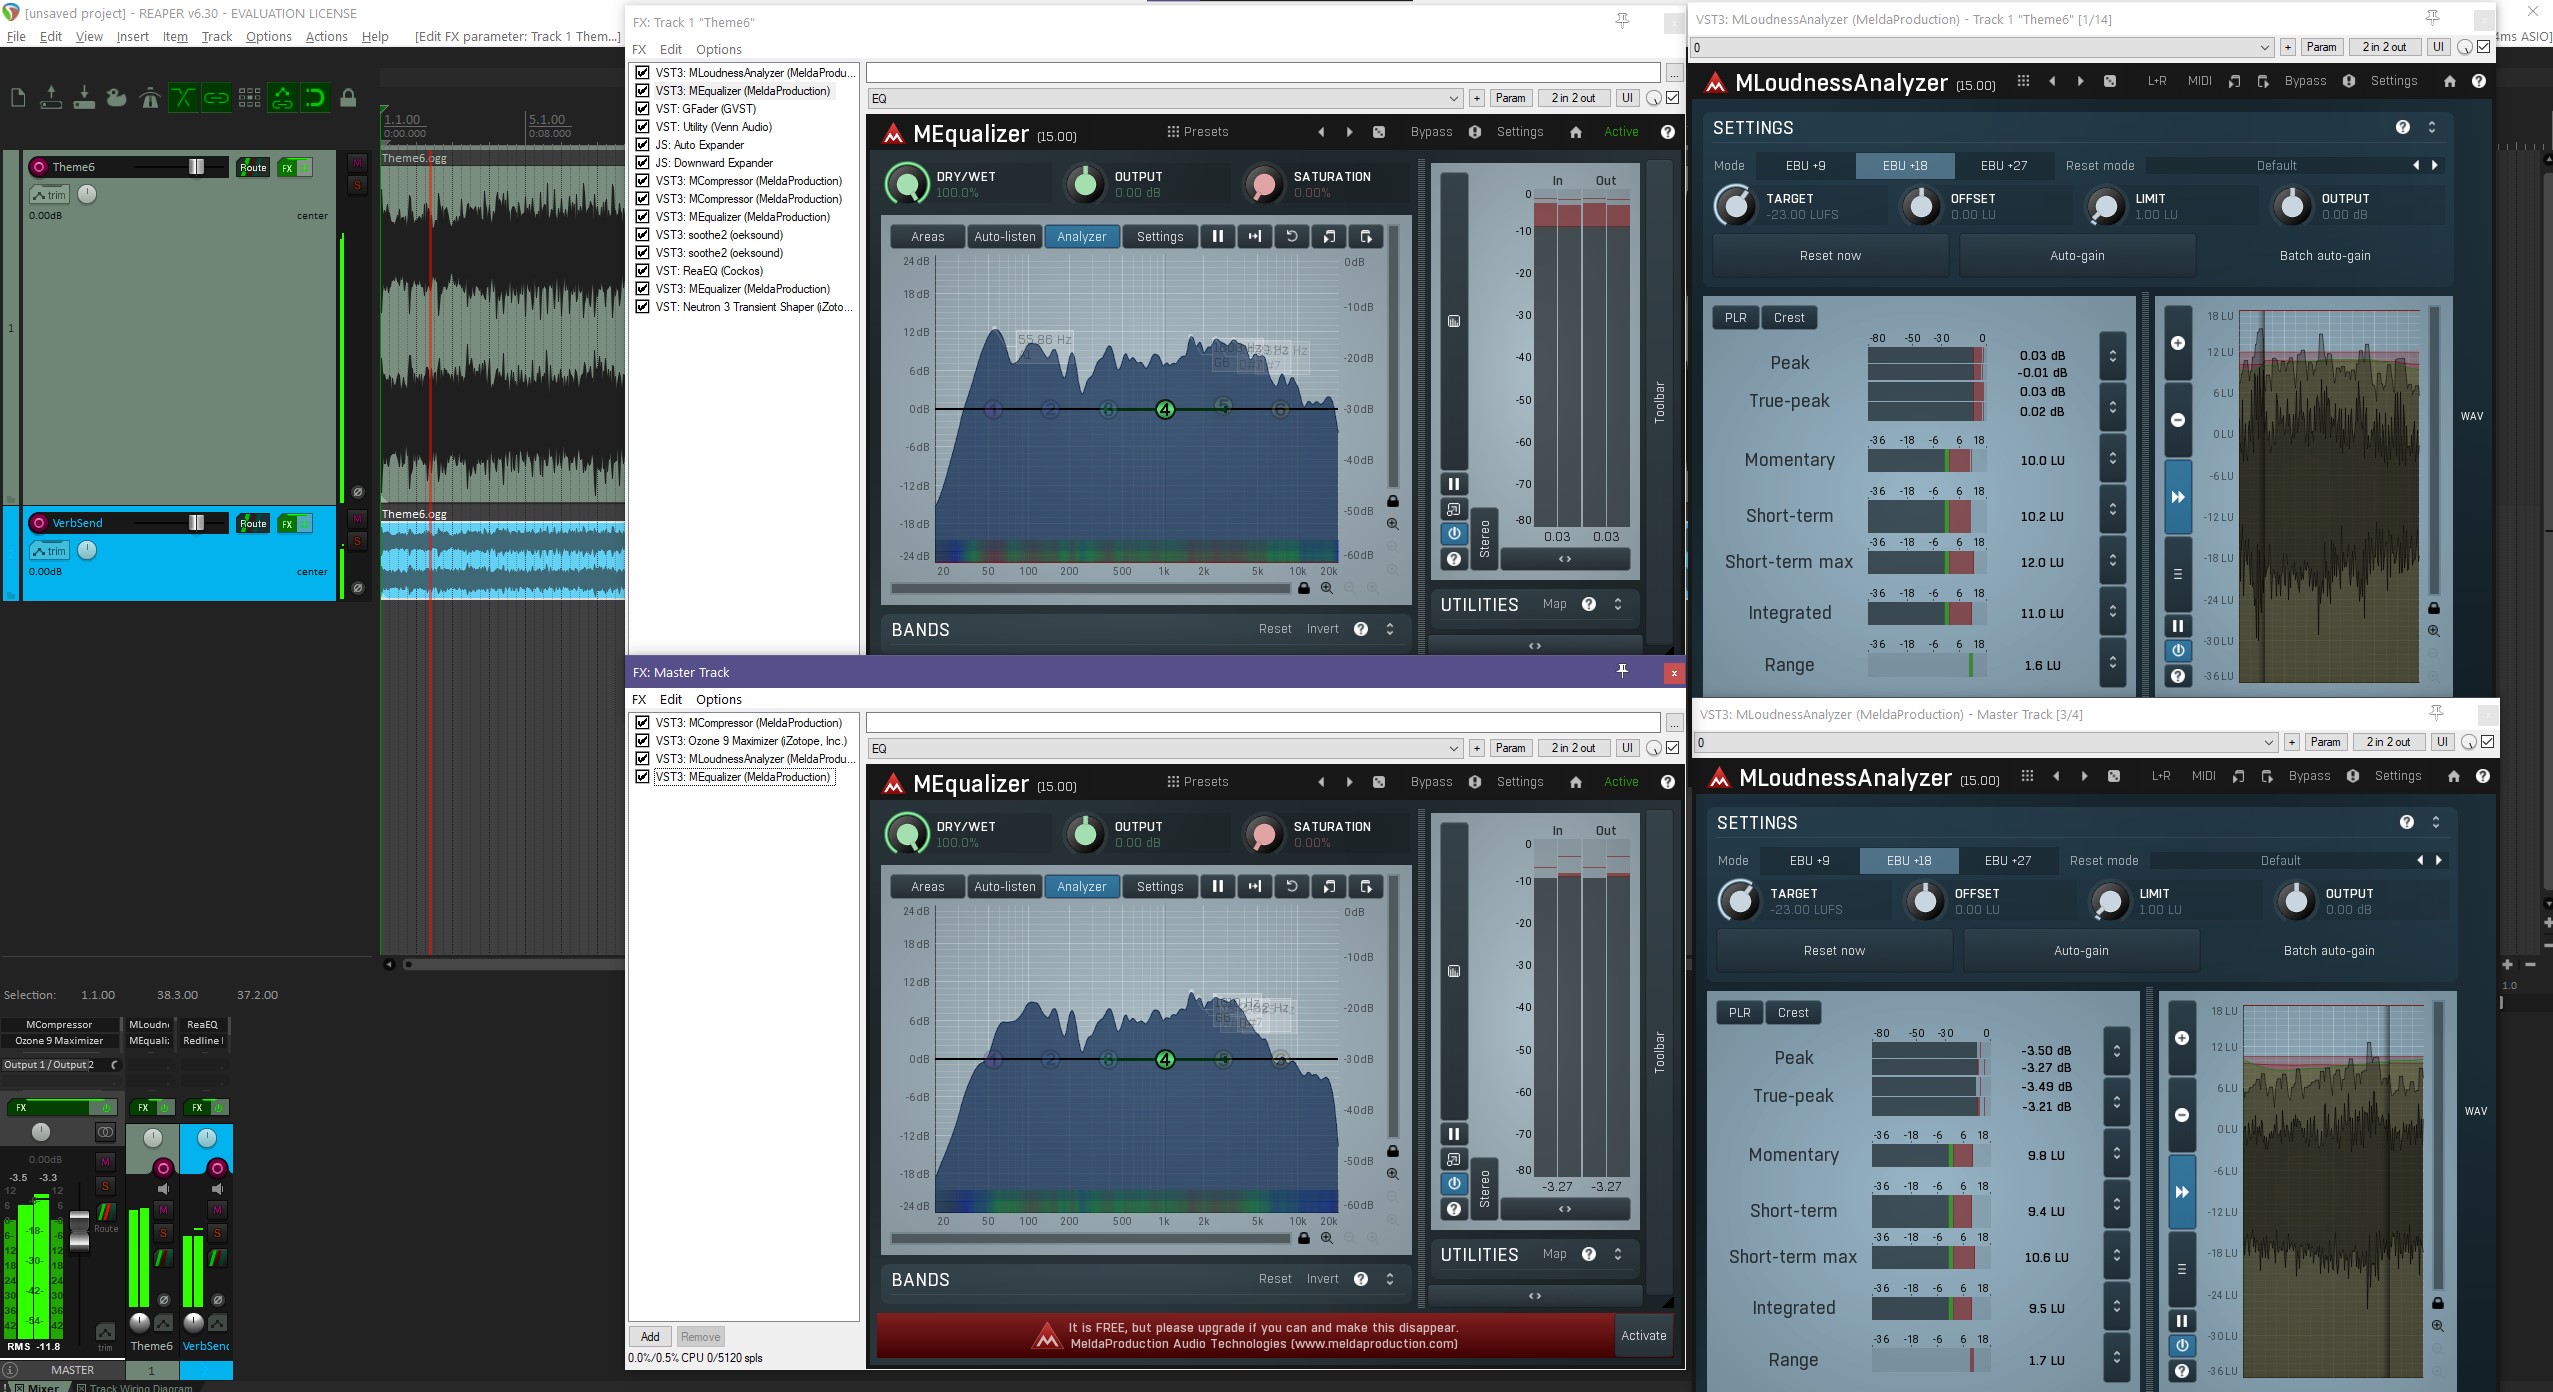Screen dimensions: 2553x1392
Task: Open Reset mode Default selector in Master Track MLoudnessAnalyzer
Action: pyautogui.click(x=2281, y=861)
